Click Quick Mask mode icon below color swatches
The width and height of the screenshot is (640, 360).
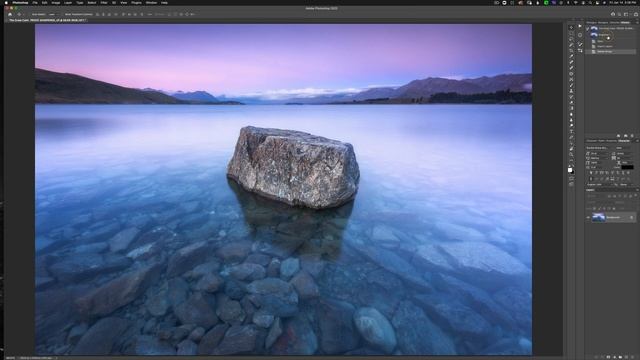point(571,178)
